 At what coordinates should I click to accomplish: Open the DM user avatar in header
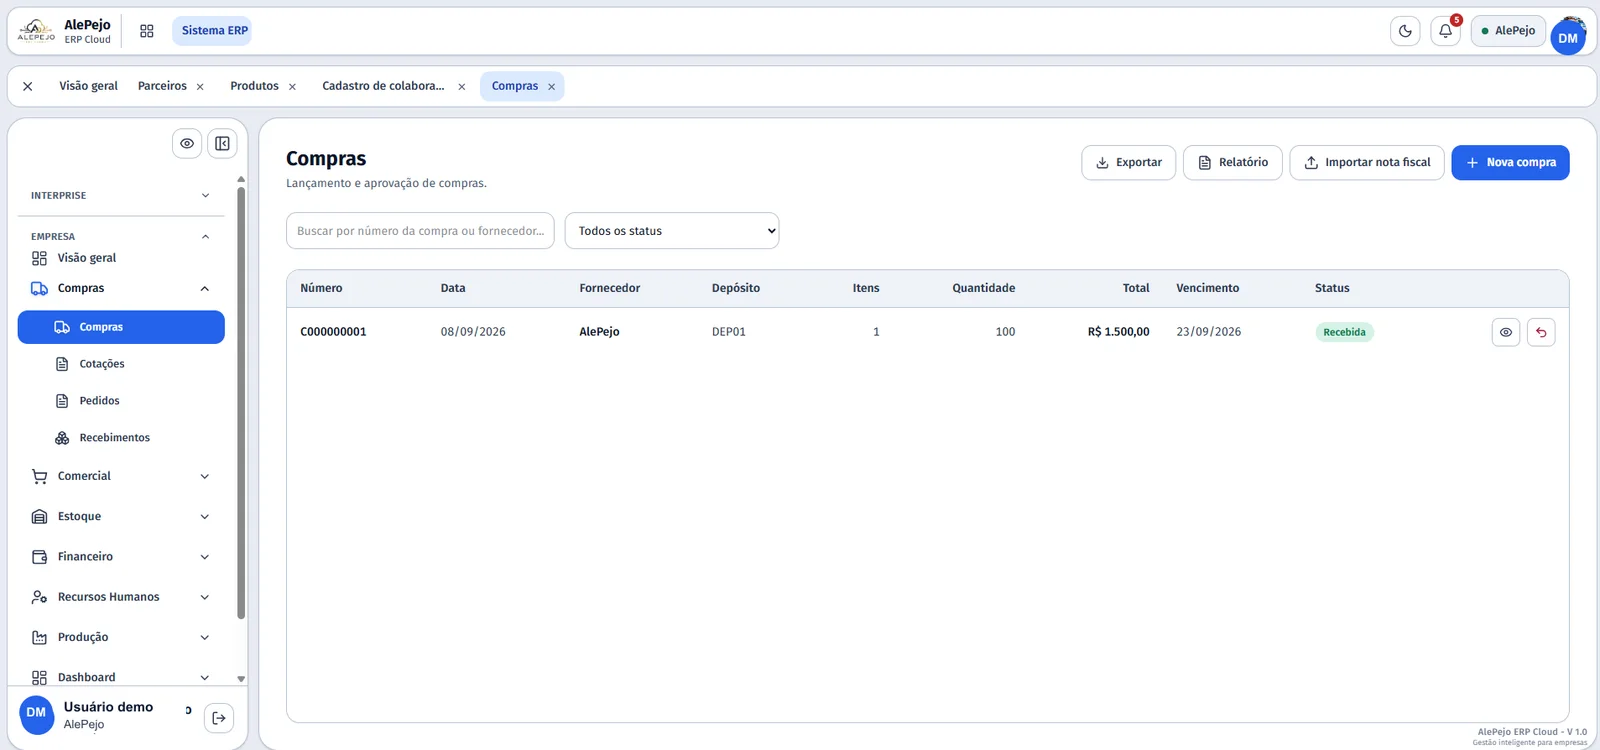tap(1568, 37)
